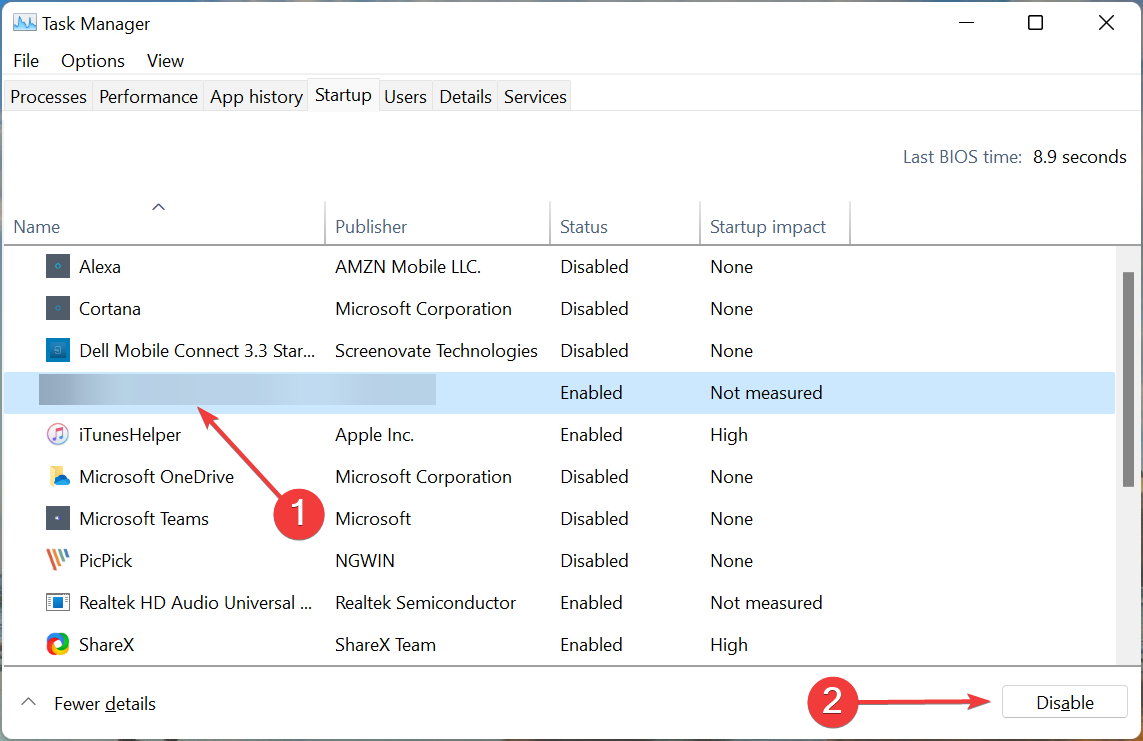Viewport: 1143px width, 741px height.
Task: Switch to the Details tab
Action: 465,97
